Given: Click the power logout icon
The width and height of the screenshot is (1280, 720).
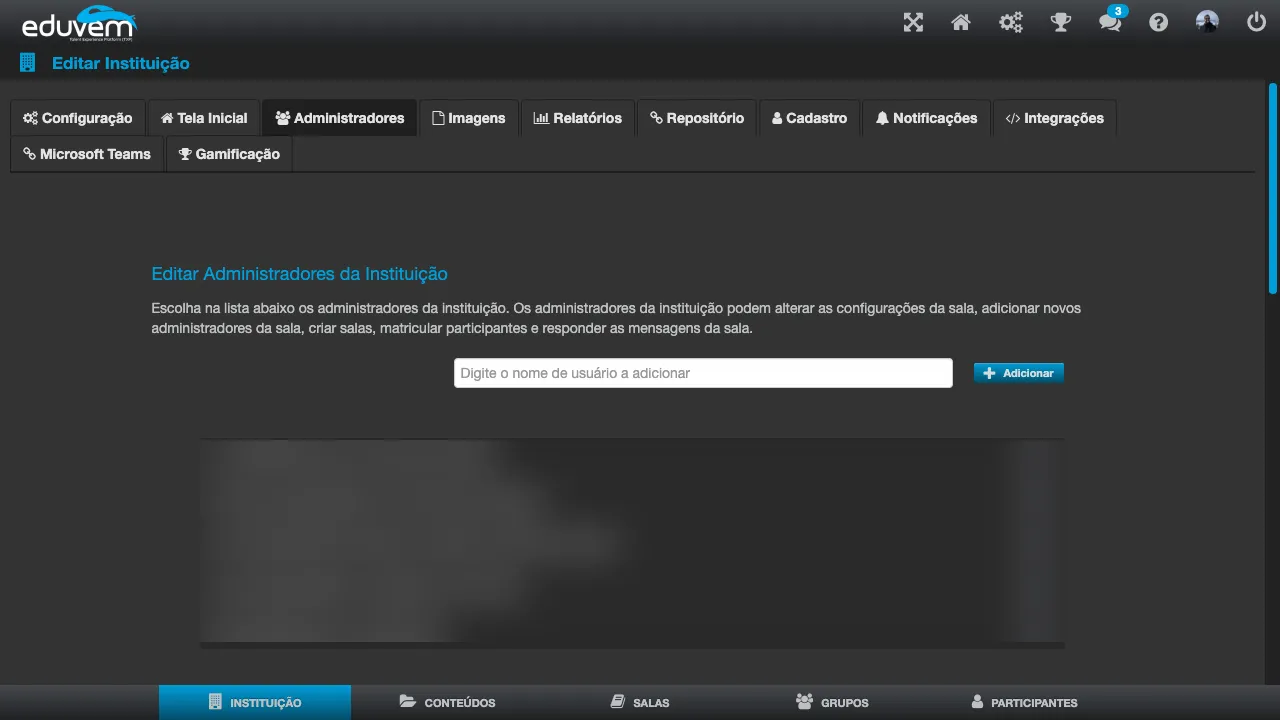Looking at the screenshot, I should click(1257, 22).
